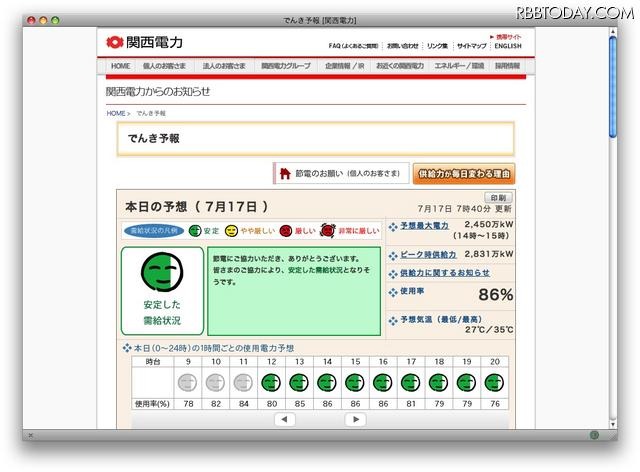Click the Kansai Electric Power logo

[144, 42]
